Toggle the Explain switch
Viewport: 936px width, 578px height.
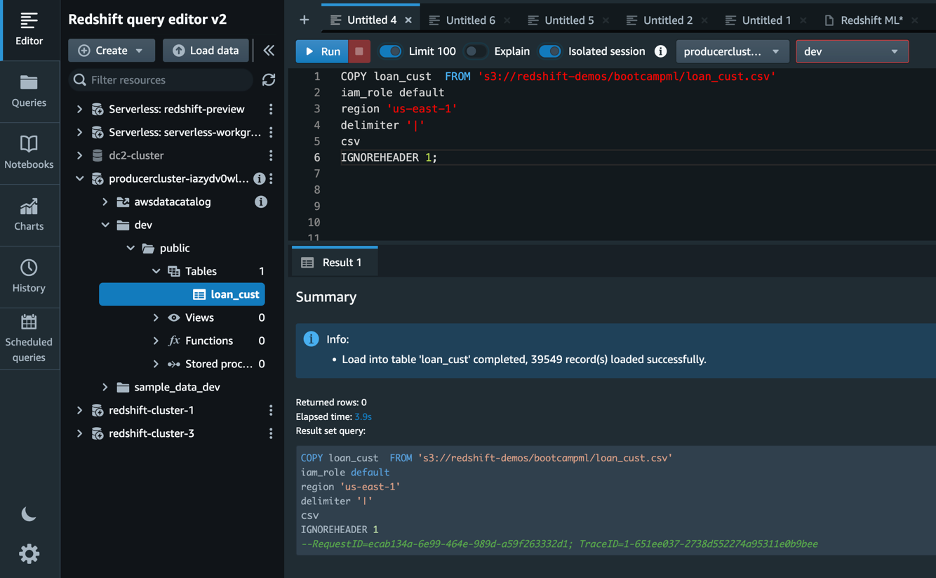tap(476, 51)
